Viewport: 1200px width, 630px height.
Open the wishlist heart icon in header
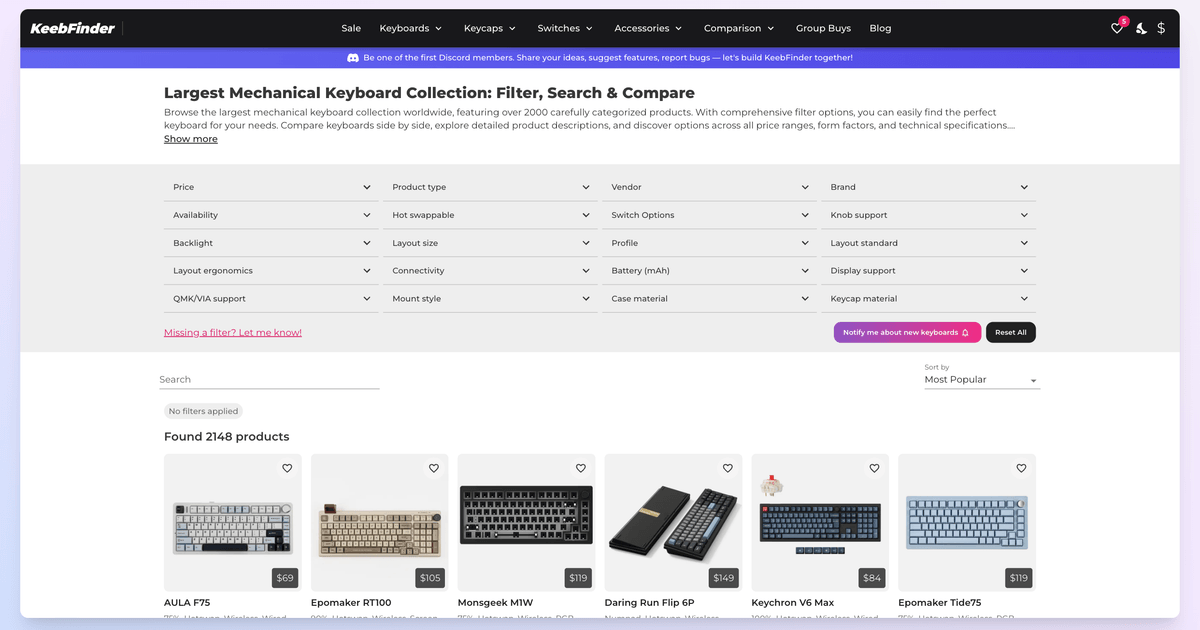click(1117, 28)
